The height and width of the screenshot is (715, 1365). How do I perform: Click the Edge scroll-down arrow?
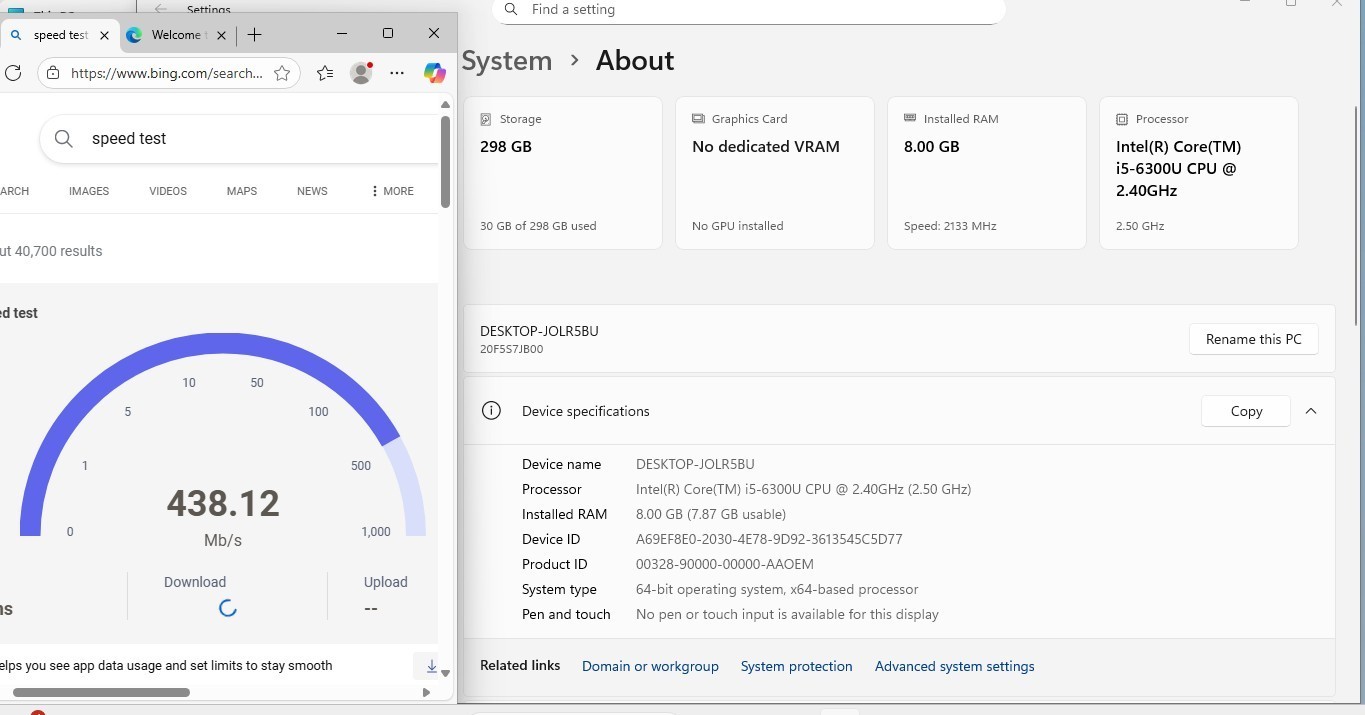[445, 674]
